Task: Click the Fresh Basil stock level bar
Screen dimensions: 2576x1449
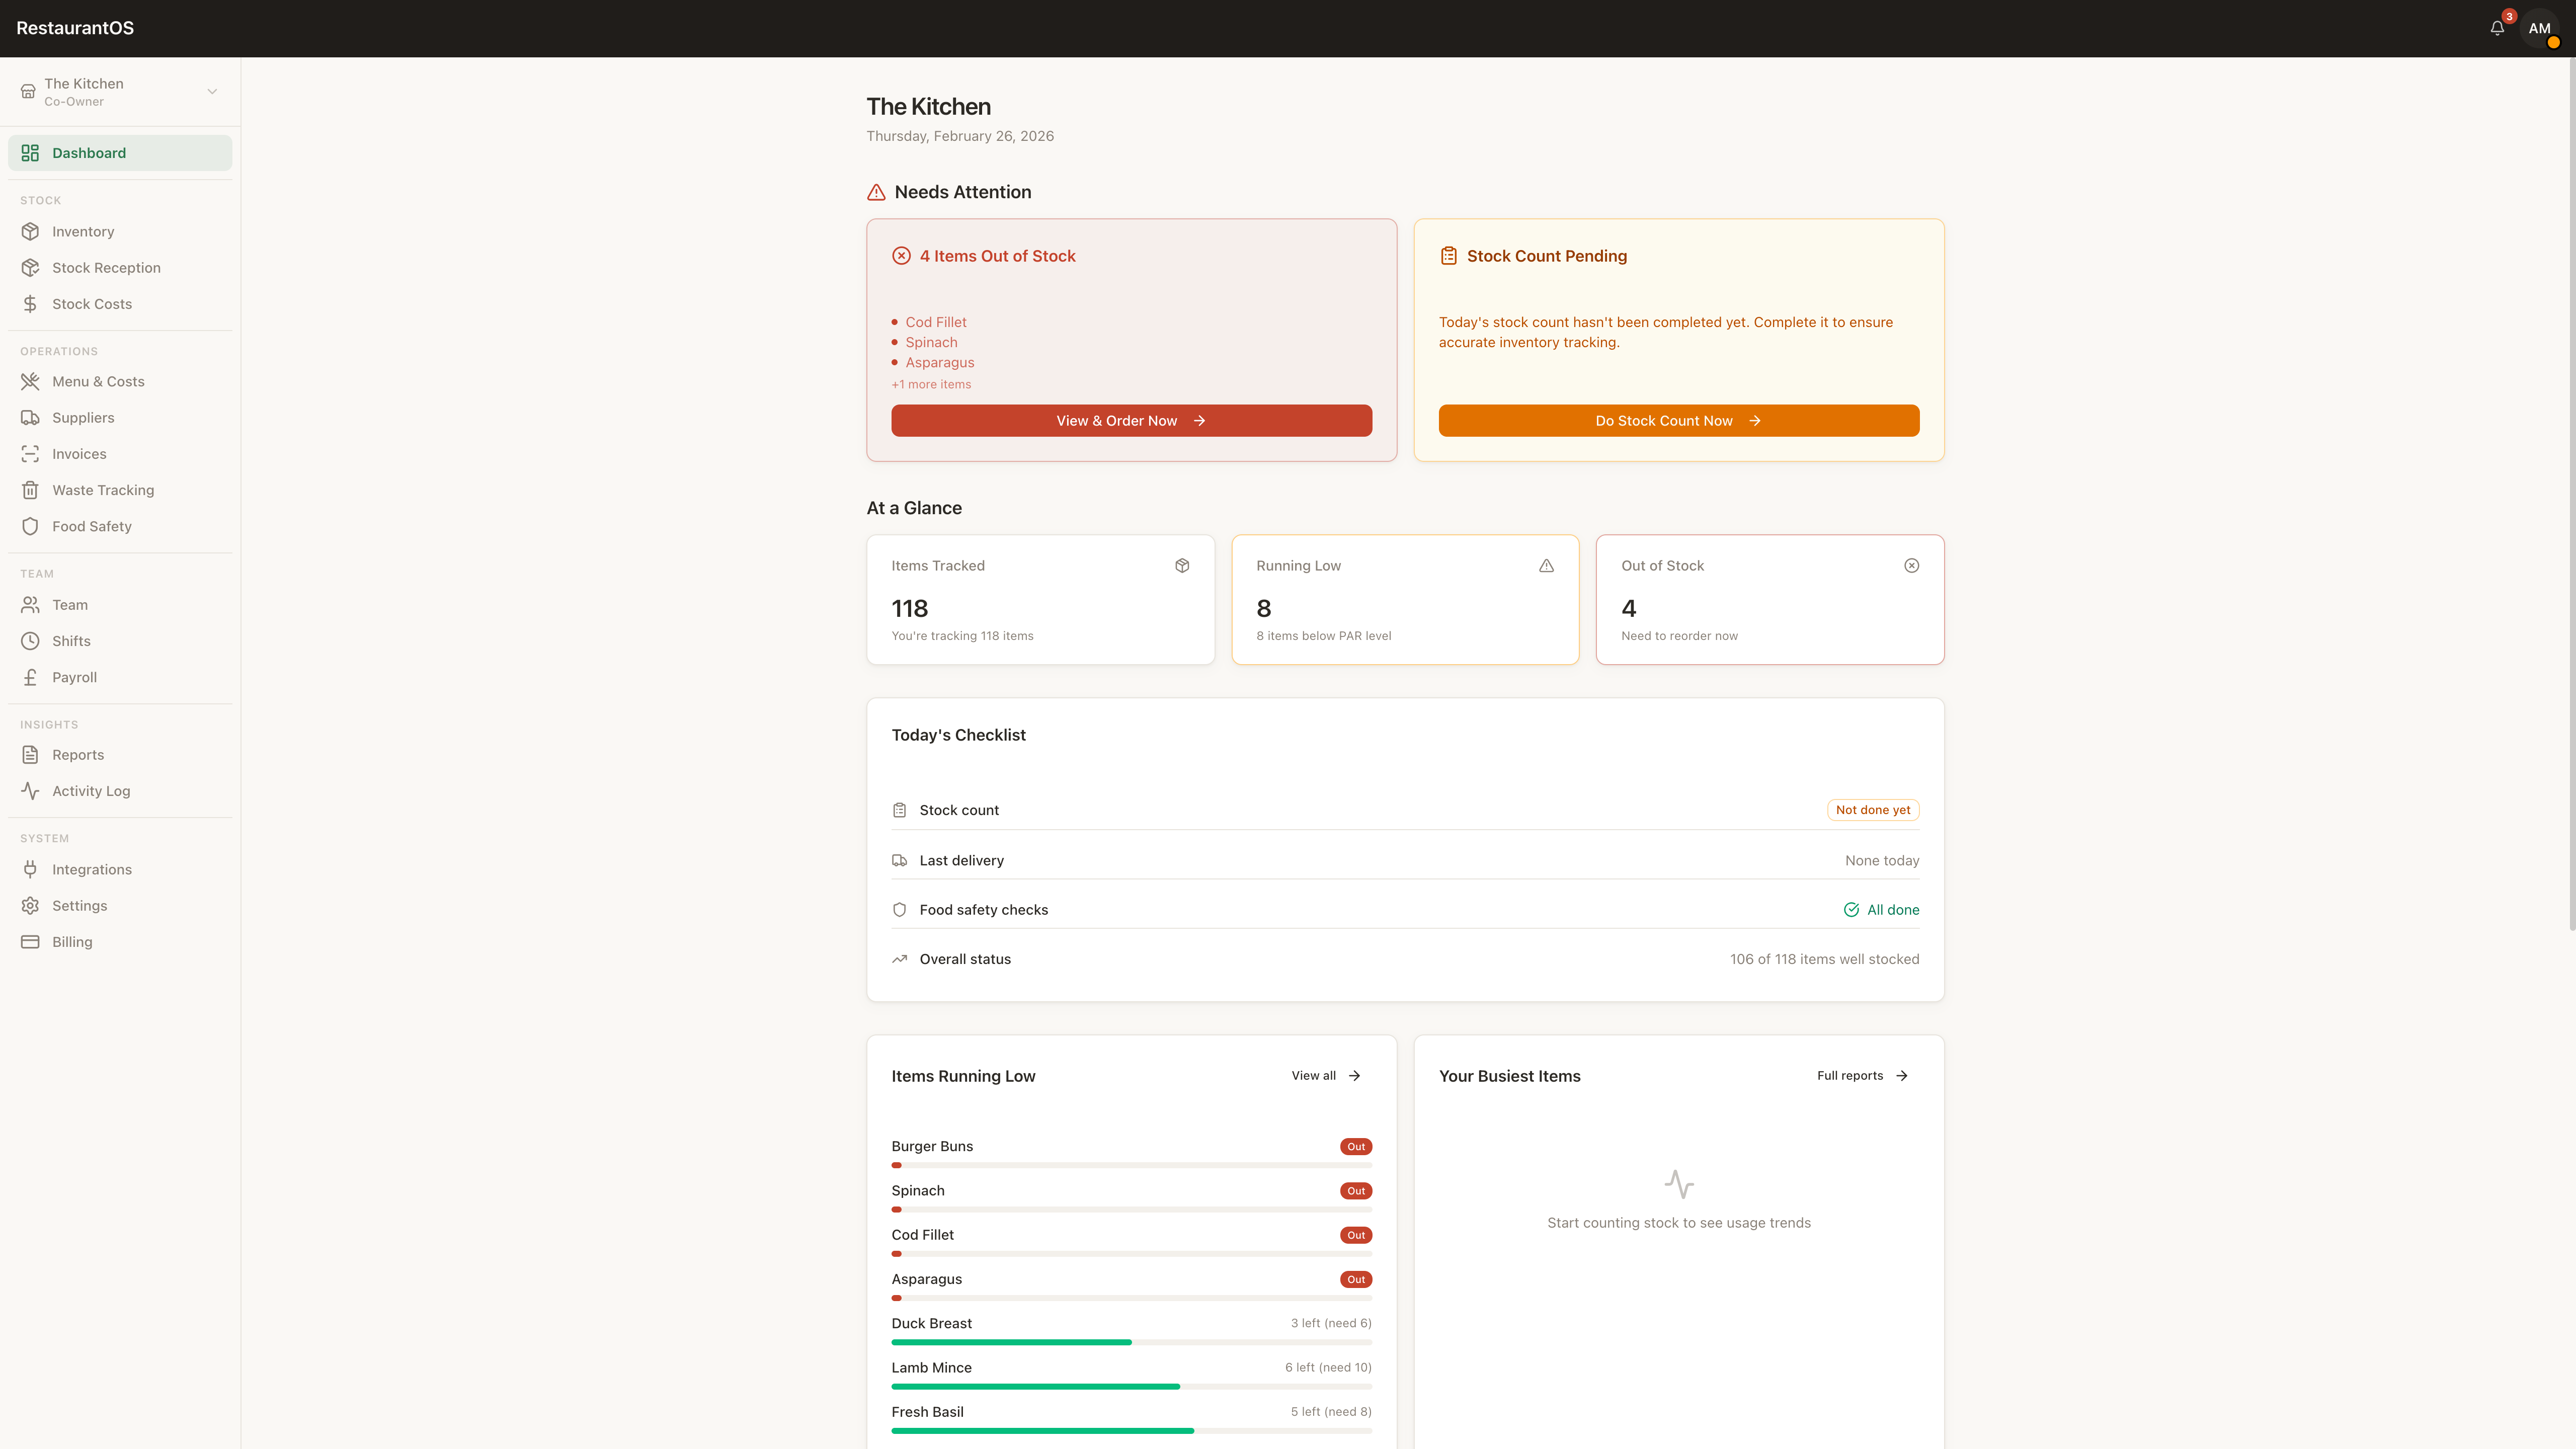Action: coord(1131,1431)
